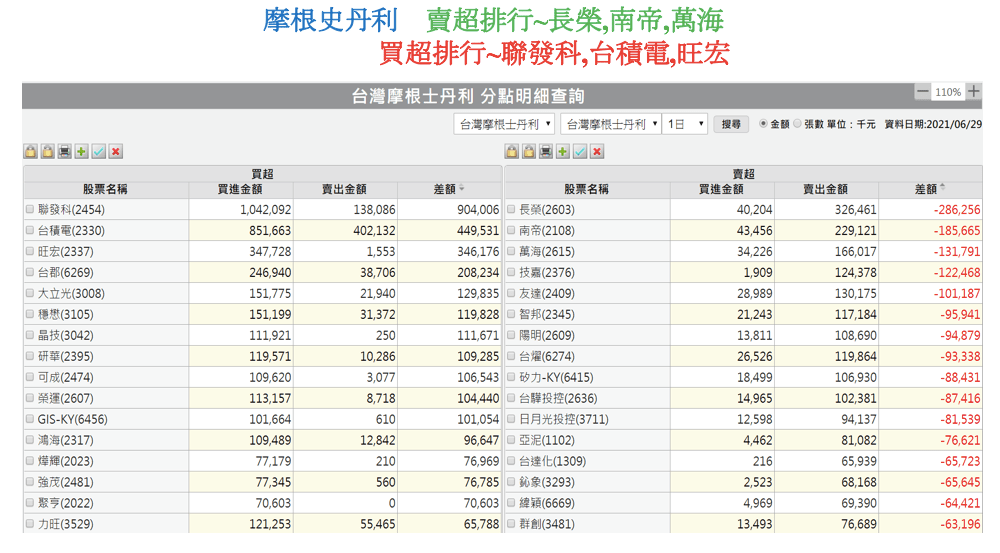The width and height of the screenshot is (1000, 553).
Task: Click the print icon above the 買超 table
Action: point(65,151)
